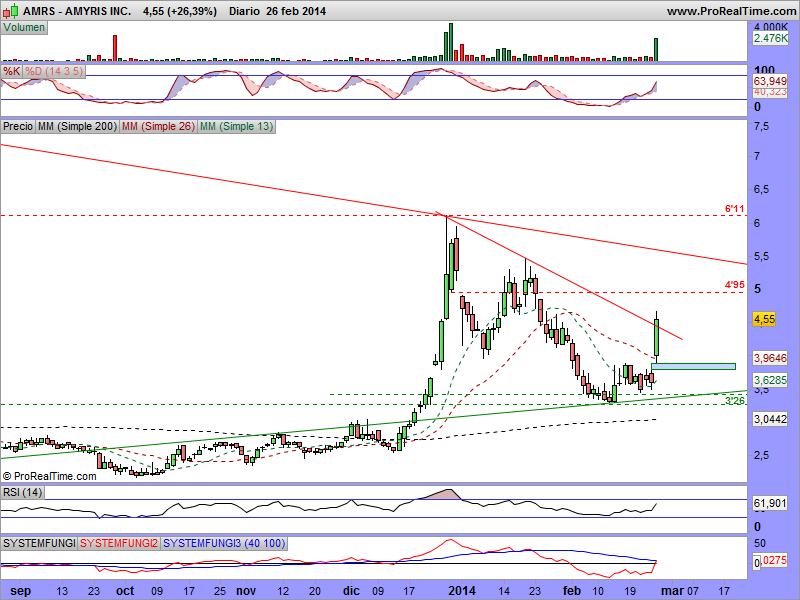Click the %K stochastic label
The width and height of the screenshot is (800, 600).
pyautogui.click(x=11, y=71)
